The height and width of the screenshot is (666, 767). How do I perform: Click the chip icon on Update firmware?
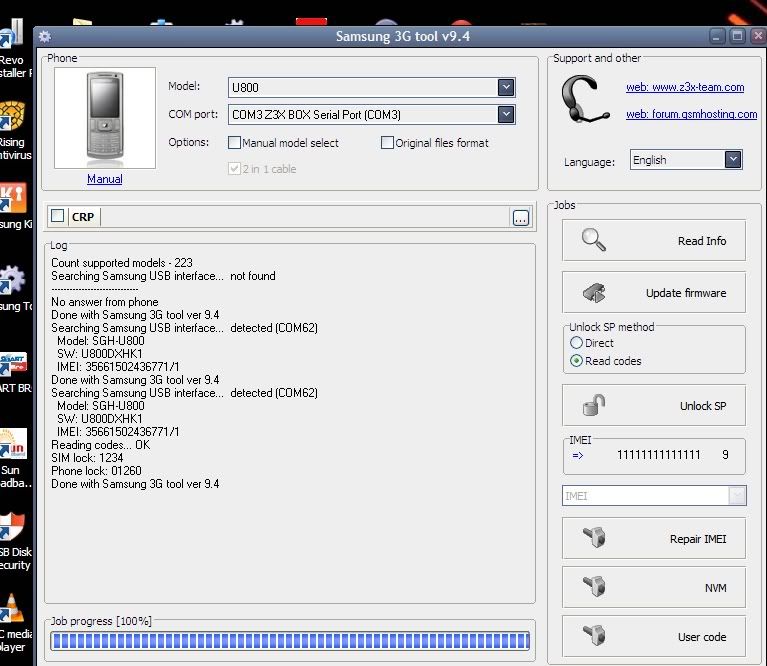pyautogui.click(x=594, y=293)
